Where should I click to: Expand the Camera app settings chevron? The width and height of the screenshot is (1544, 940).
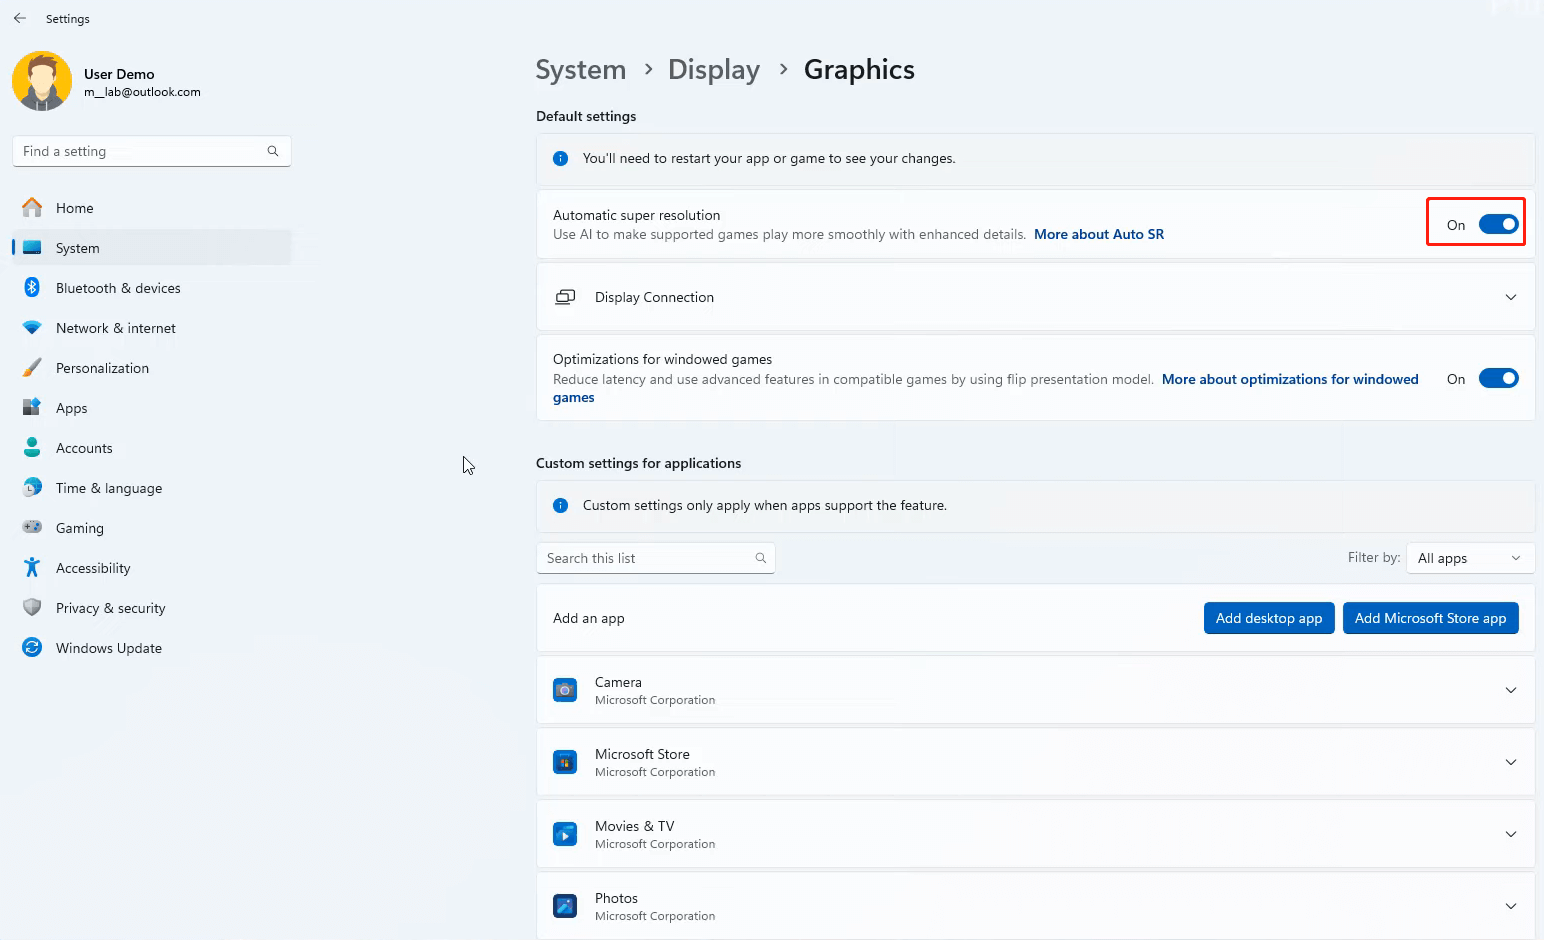click(x=1510, y=690)
